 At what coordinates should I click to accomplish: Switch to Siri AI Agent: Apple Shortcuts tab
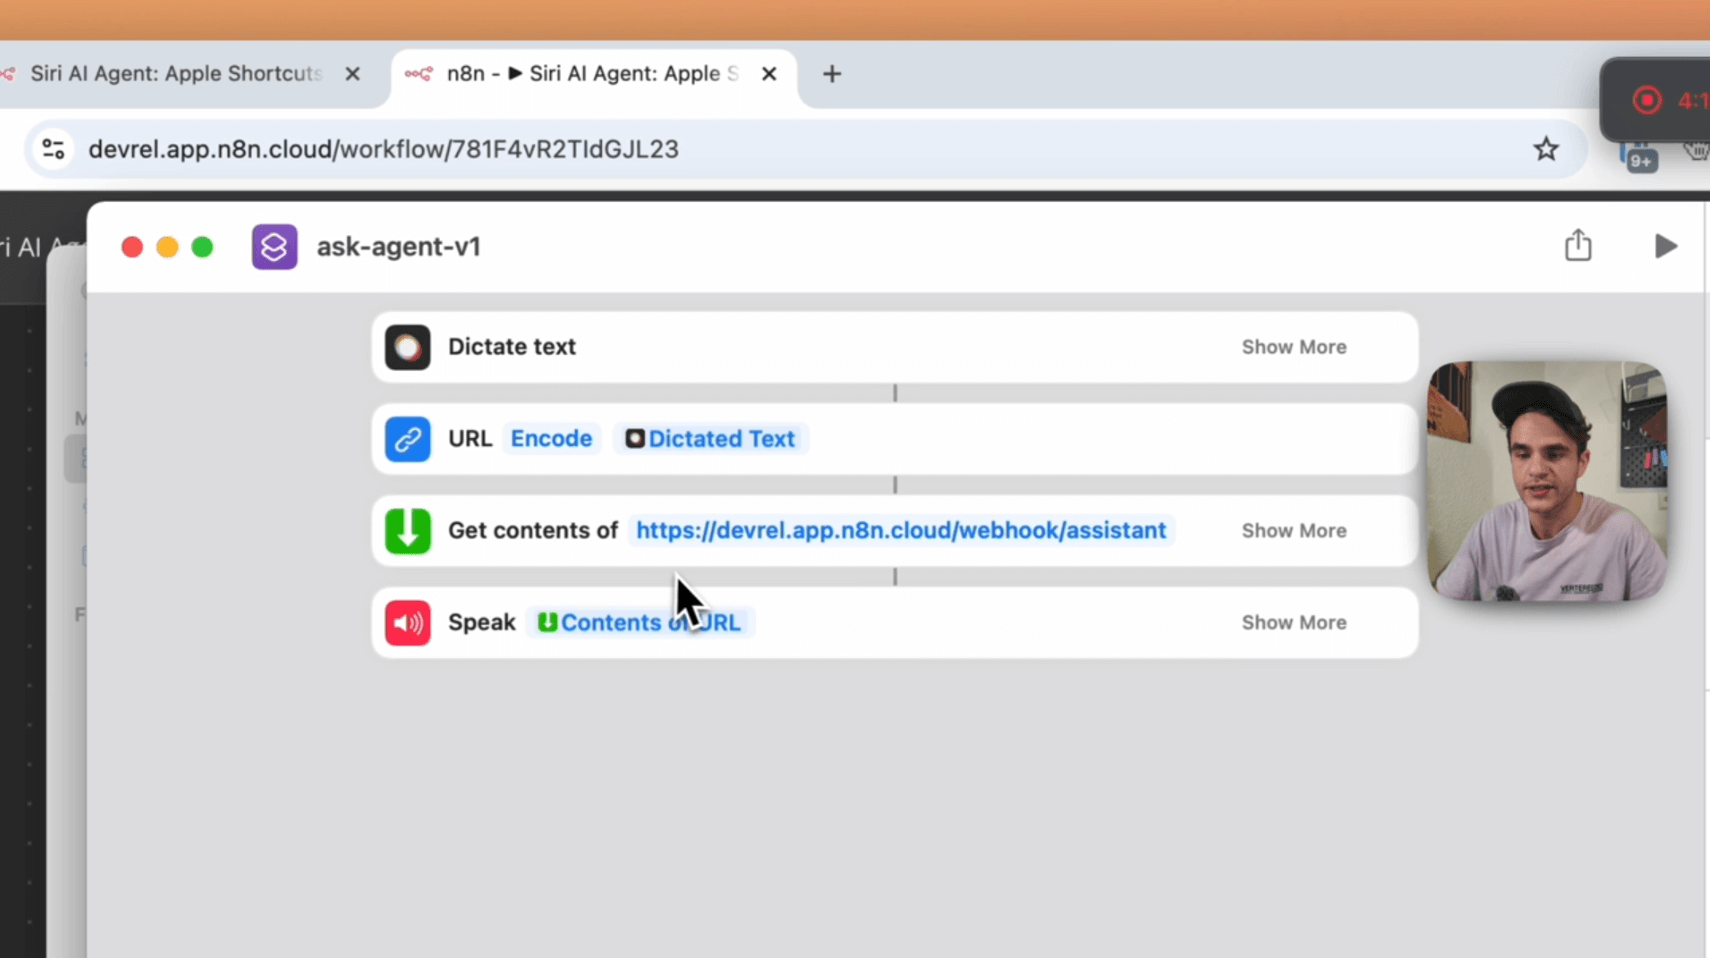click(177, 74)
